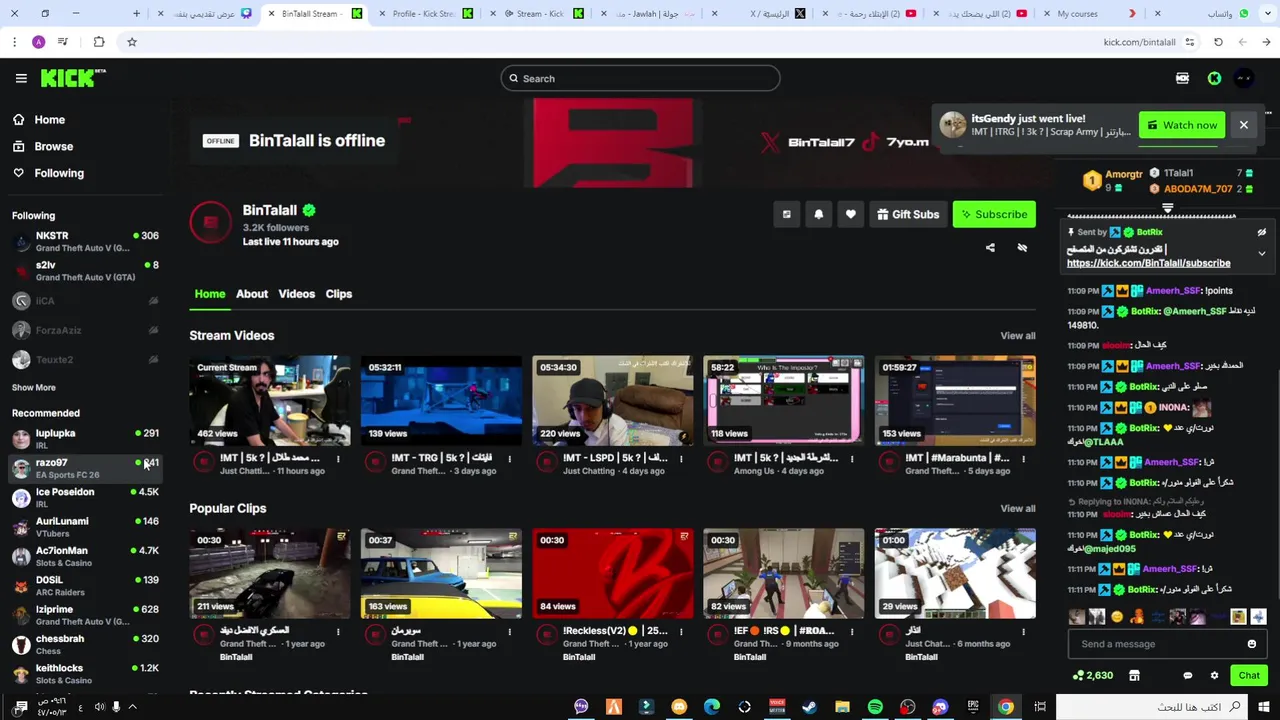1280x720 pixels.
Task: Expand the pinned message chevron
Action: click(1261, 253)
